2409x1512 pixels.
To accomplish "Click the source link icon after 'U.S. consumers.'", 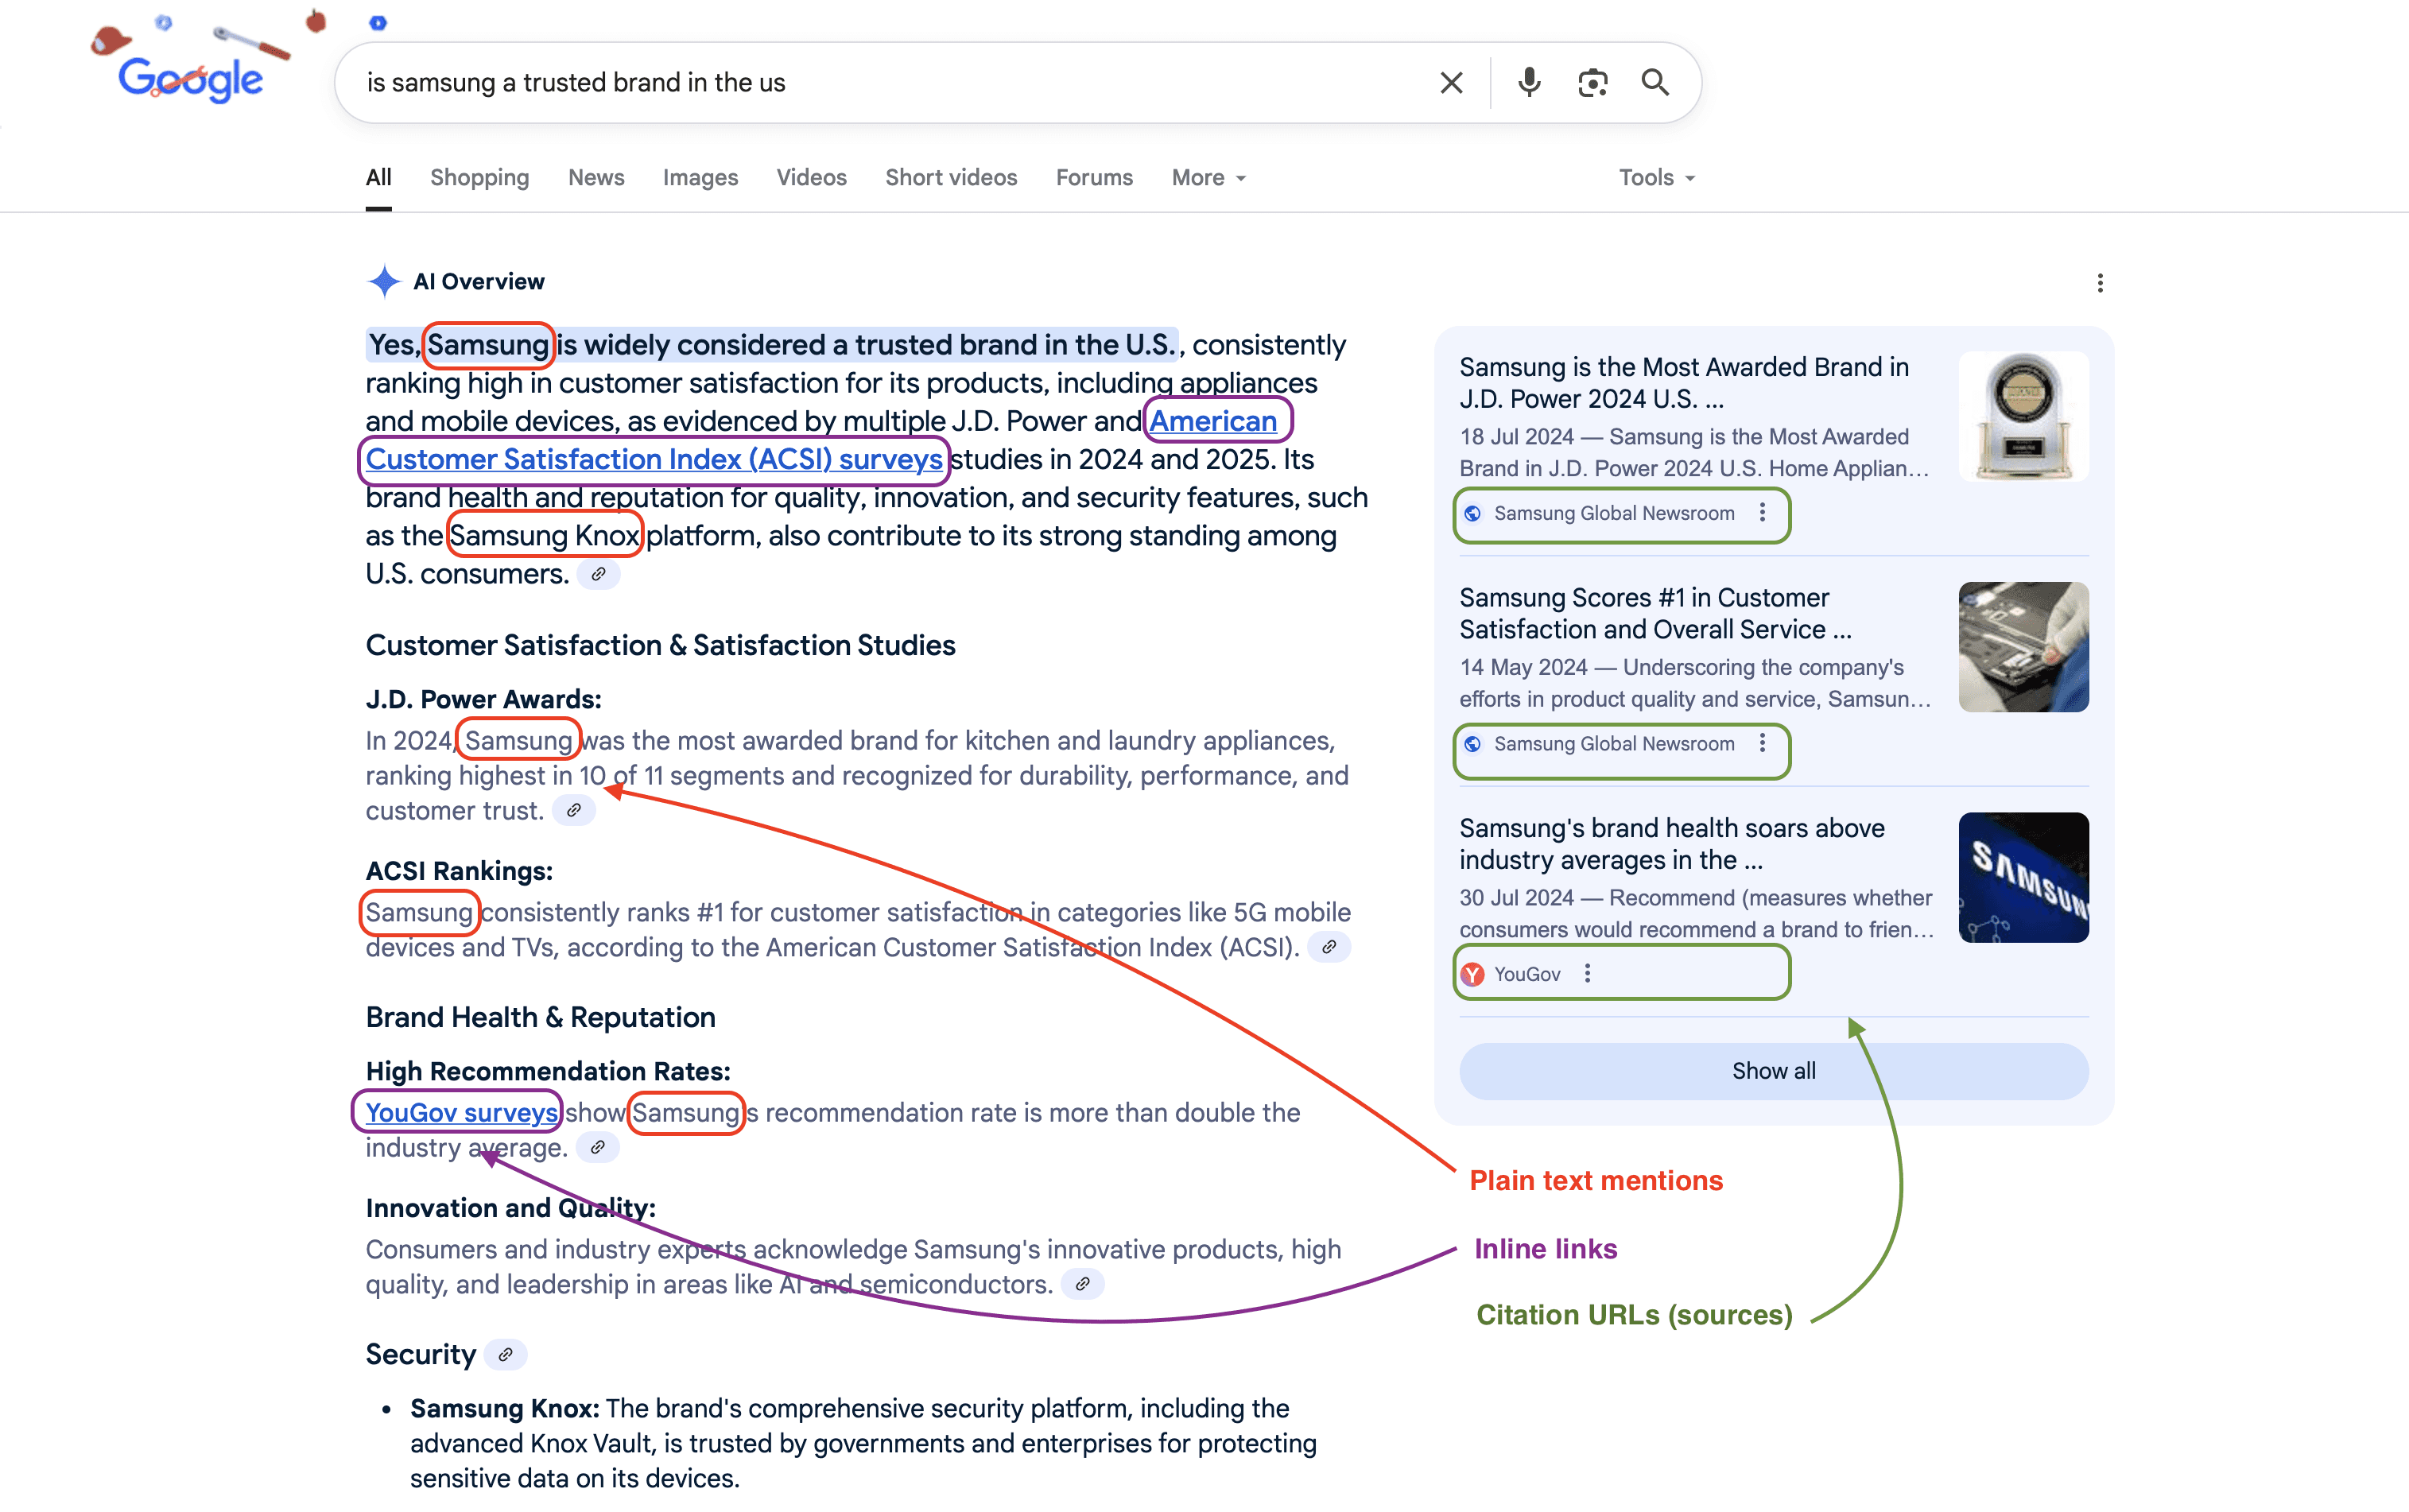I will coord(598,575).
